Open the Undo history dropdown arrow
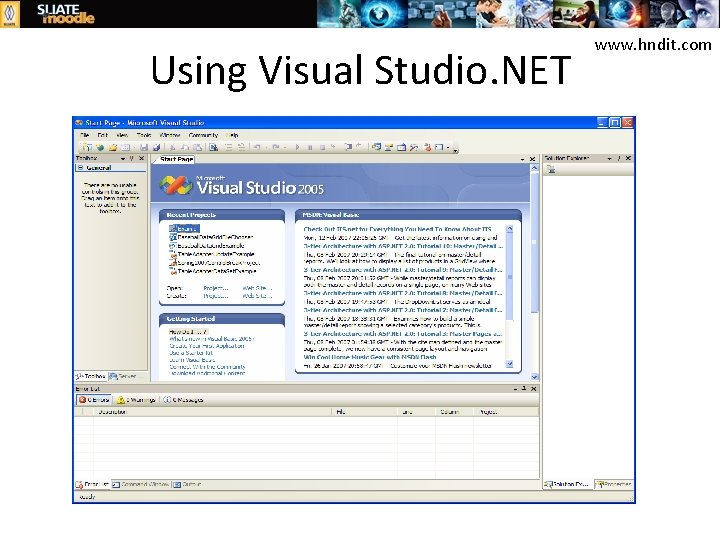Screen dimensions: 720x540 tap(266, 147)
